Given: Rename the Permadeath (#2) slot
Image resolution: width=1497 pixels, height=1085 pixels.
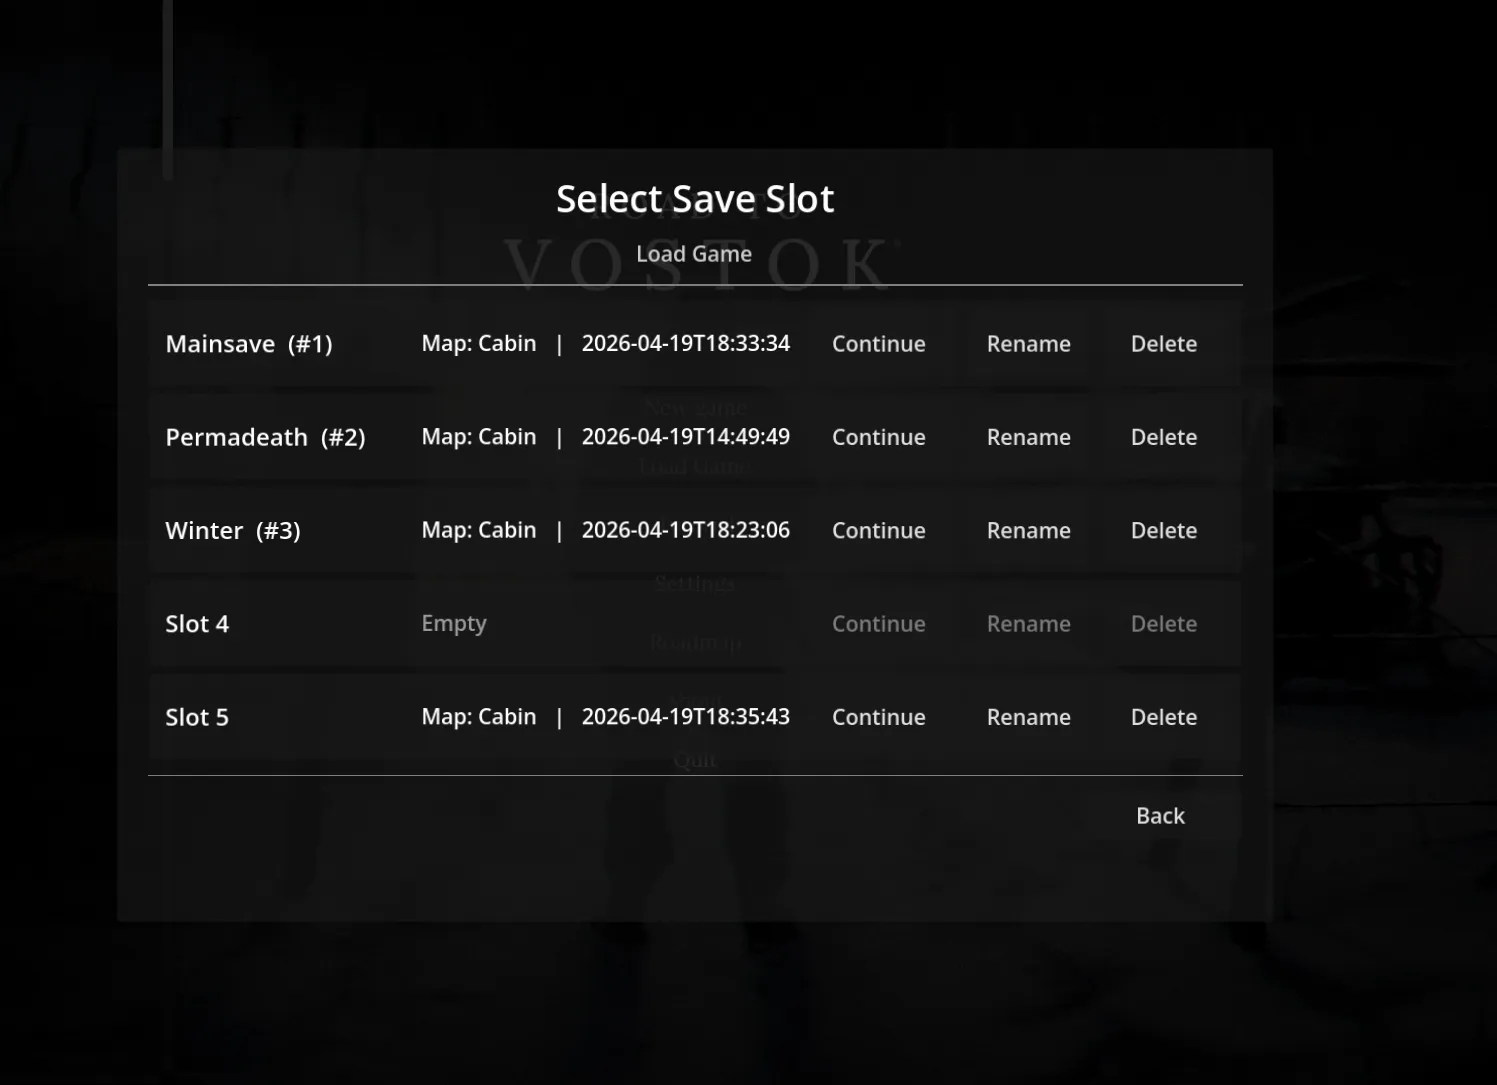Looking at the screenshot, I should [x=1028, y=437].
